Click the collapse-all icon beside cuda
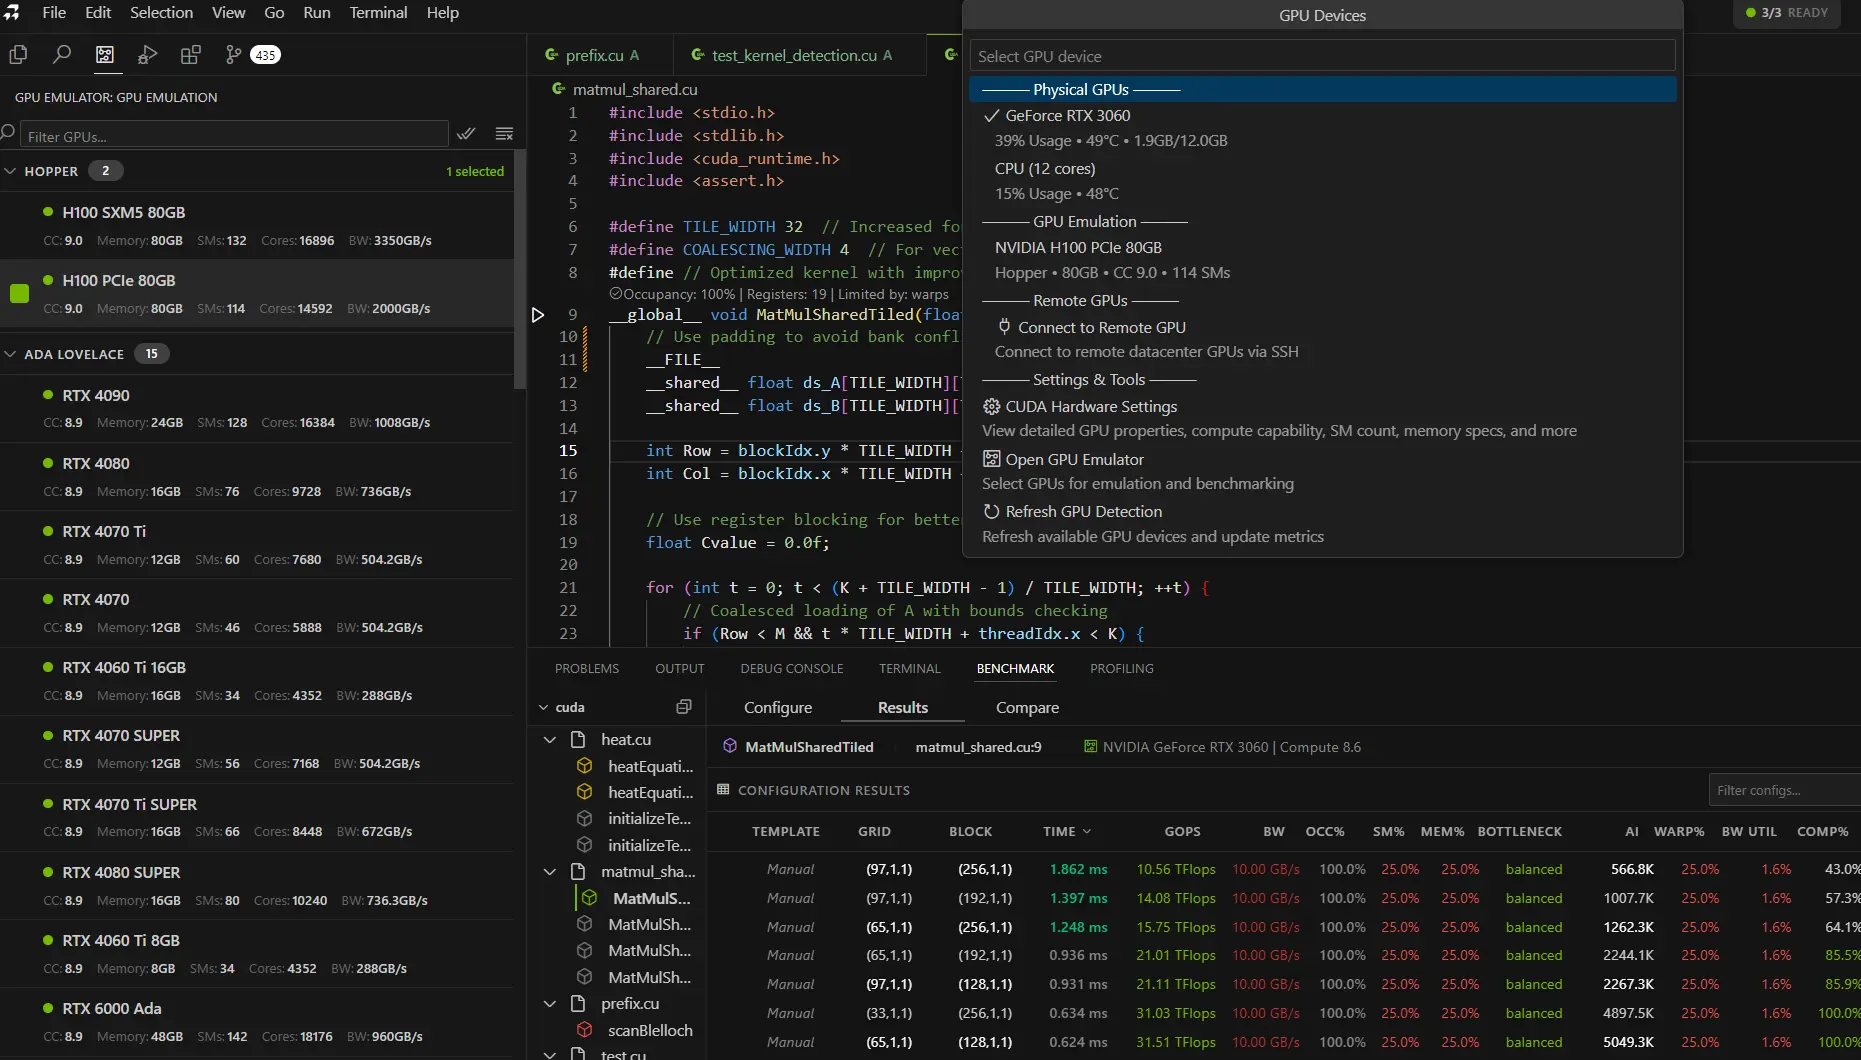 pyautogui.click(x=684, y=707)
